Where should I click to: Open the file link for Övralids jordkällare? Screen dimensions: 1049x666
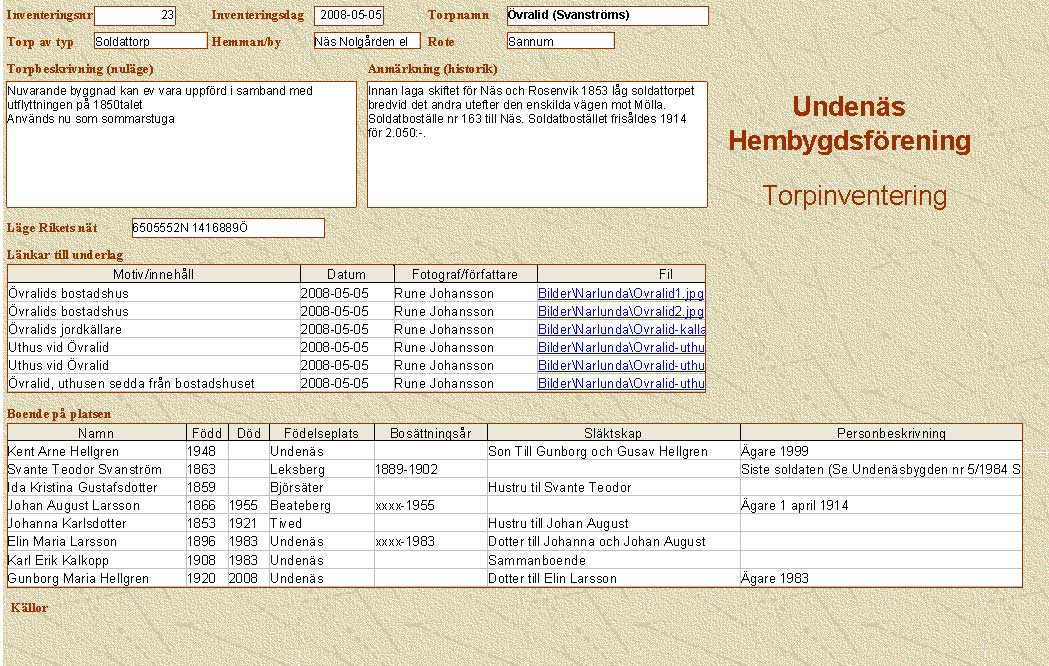(x=621, y=330)
